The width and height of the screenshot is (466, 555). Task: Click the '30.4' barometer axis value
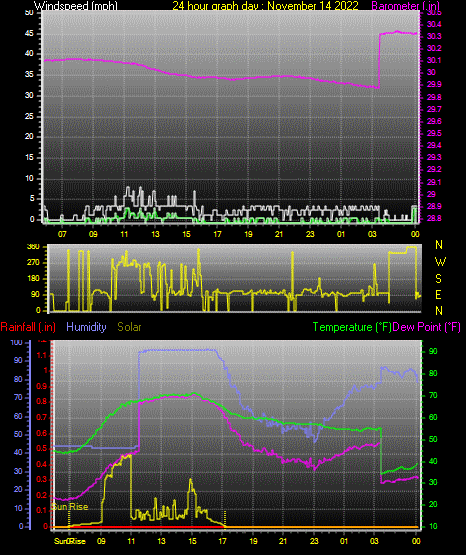coord(434,24)
